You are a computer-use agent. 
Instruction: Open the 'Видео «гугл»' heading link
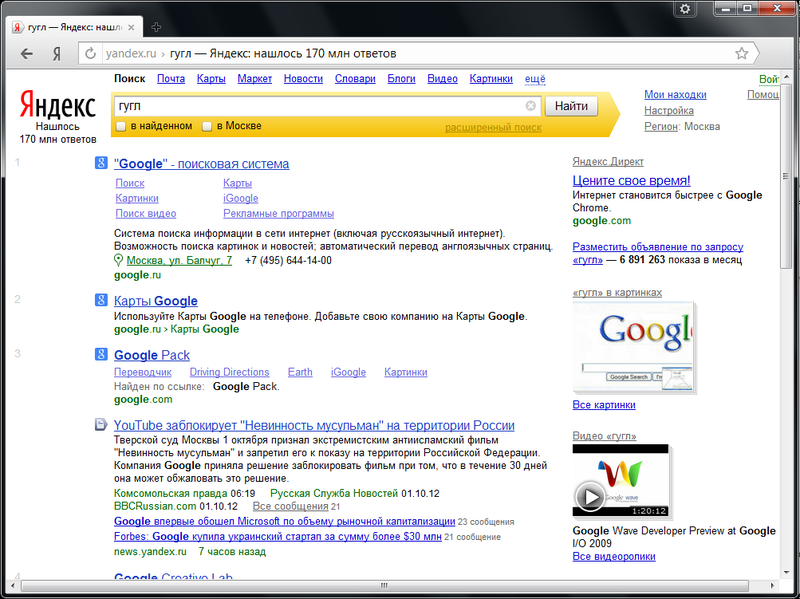[x=604, y=436]
